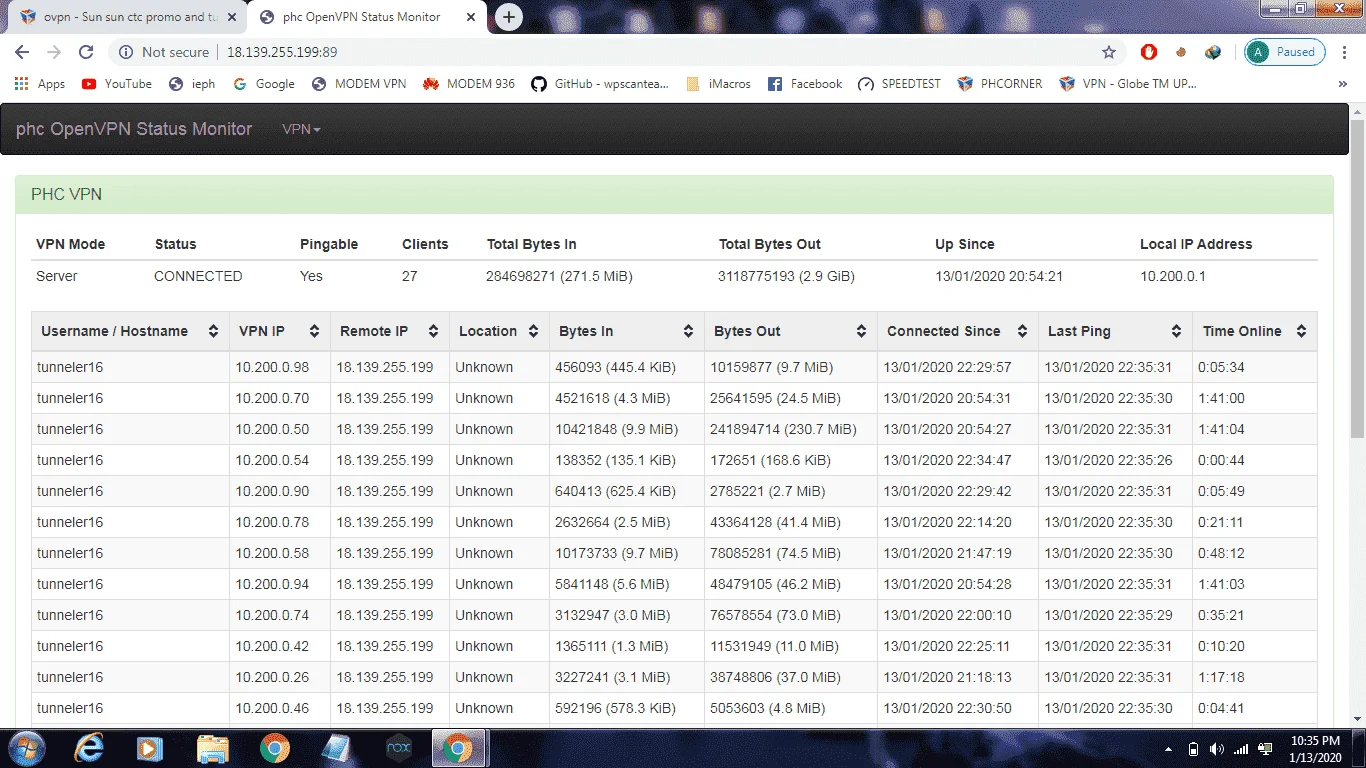Go back with the browser back arrow
Viewport: 1366px width, 768px height.
tap(22, 52)
